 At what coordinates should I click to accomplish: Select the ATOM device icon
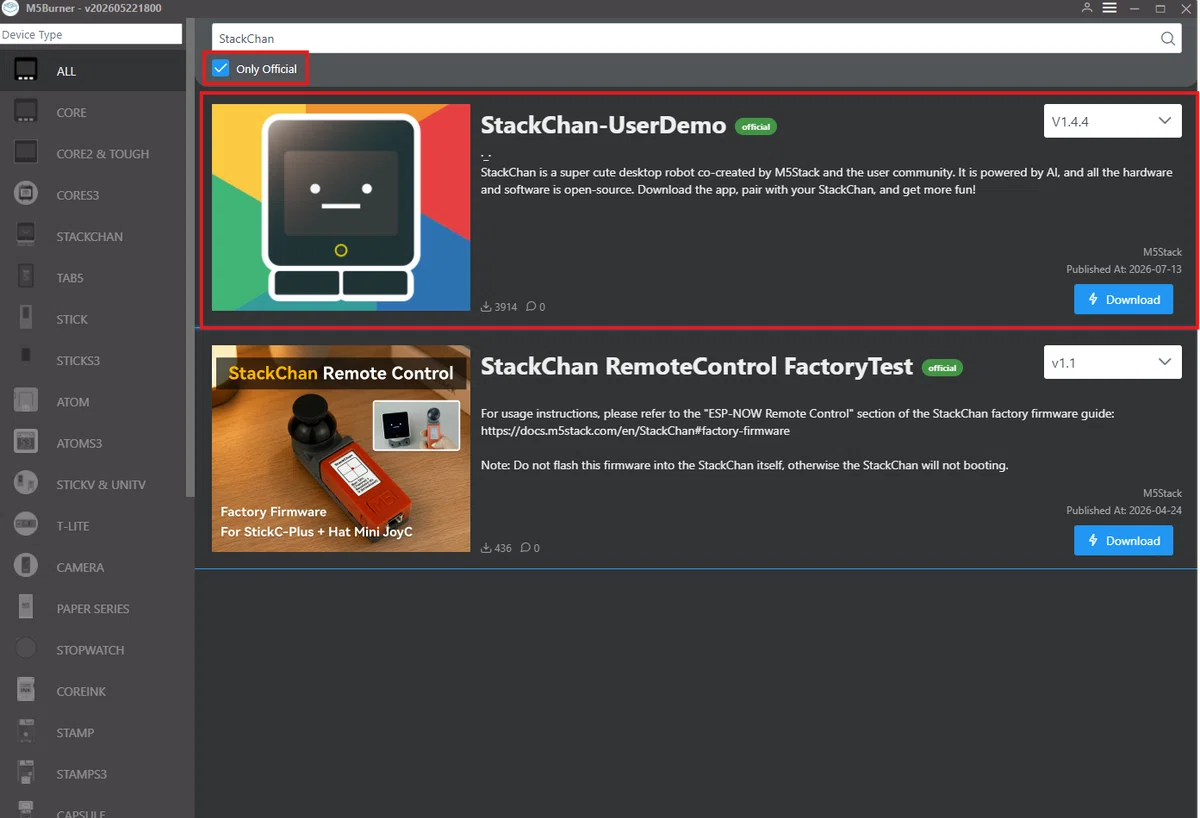(26, 401)
